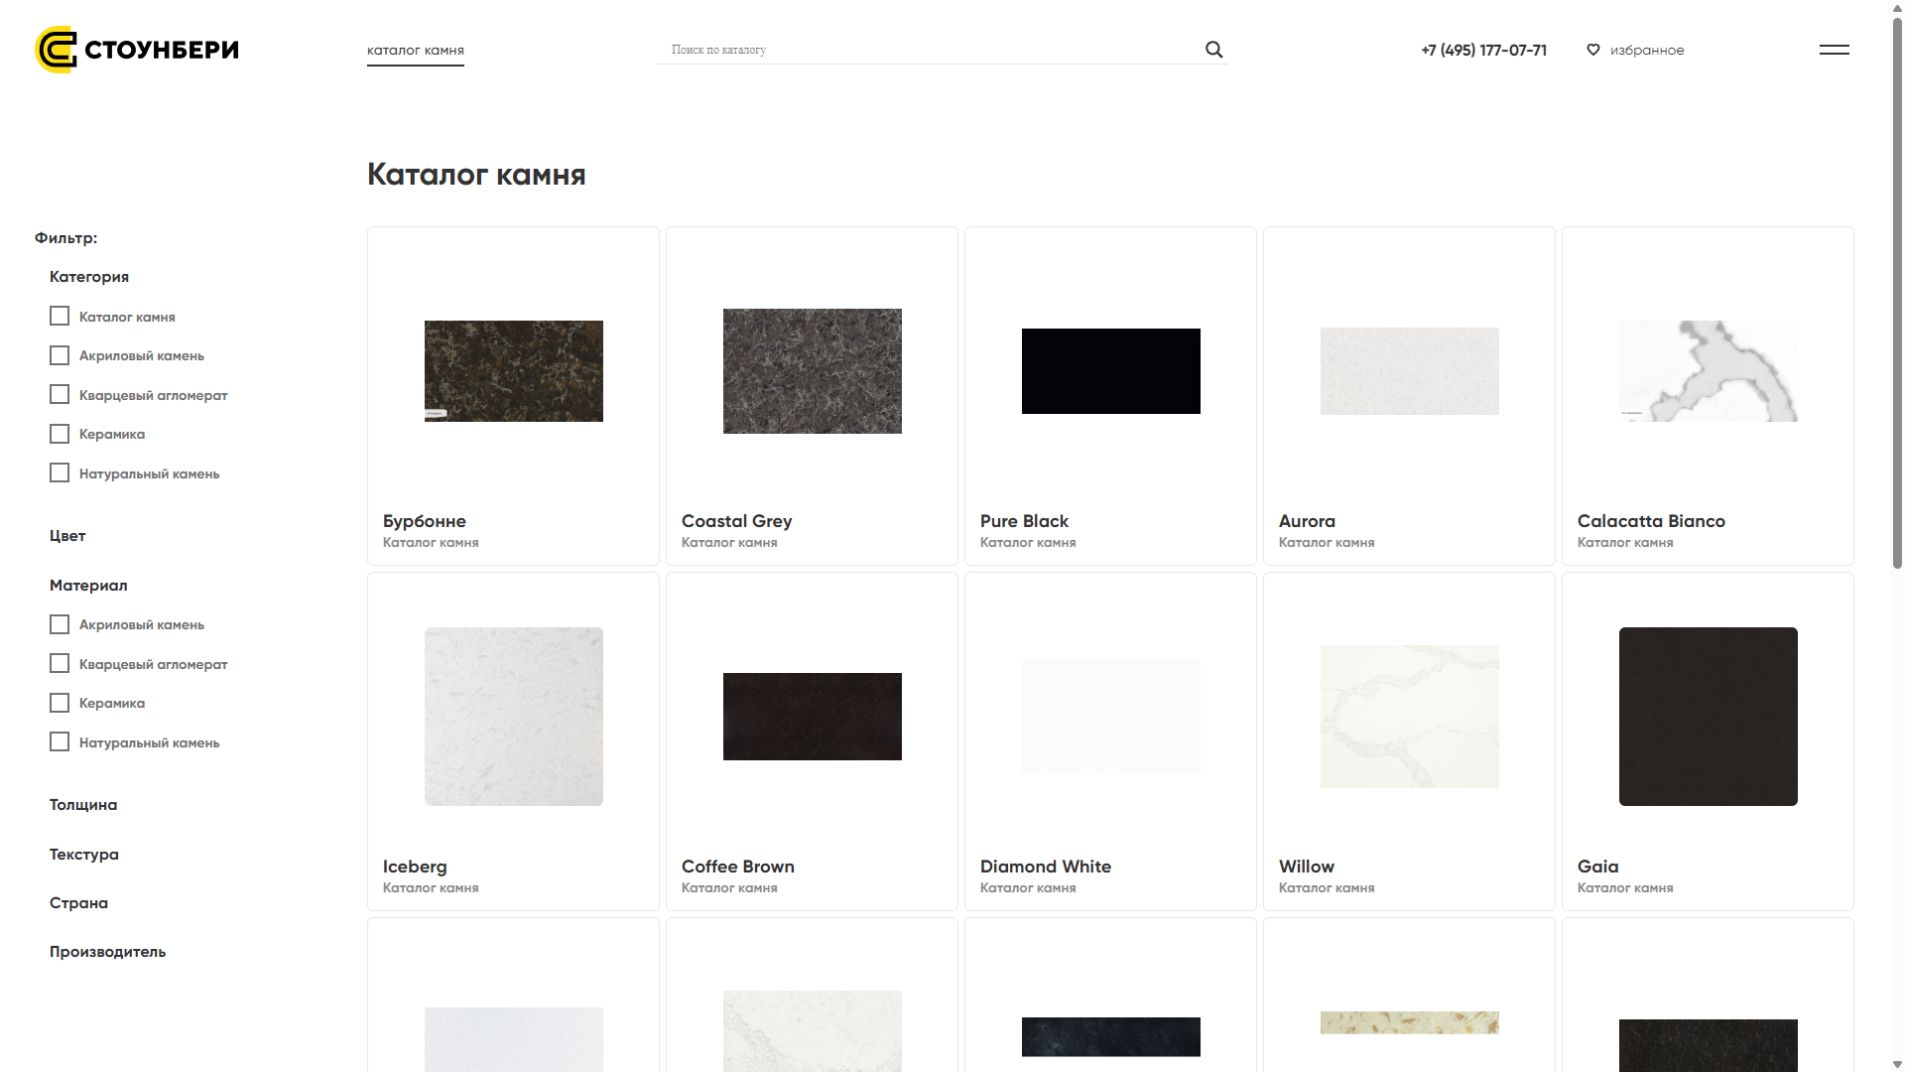Click the Coastal Grey product title
The width and height of the screenshot is (1905, 1072).
[736, 521]
